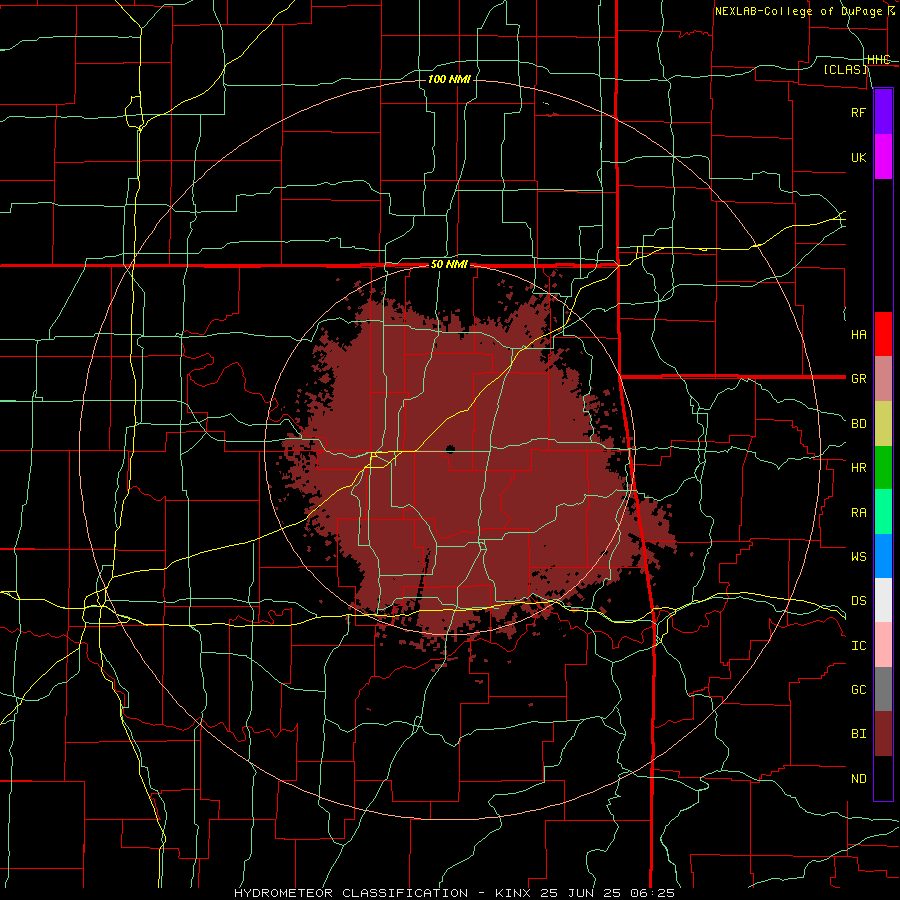Click the ND black legend swatch
This screenshot has width=900, height=900.
coord(883,778)
